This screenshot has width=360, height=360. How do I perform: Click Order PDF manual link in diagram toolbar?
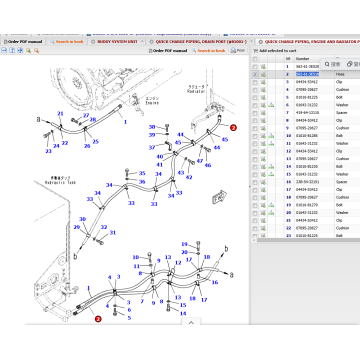pos(168,51)
